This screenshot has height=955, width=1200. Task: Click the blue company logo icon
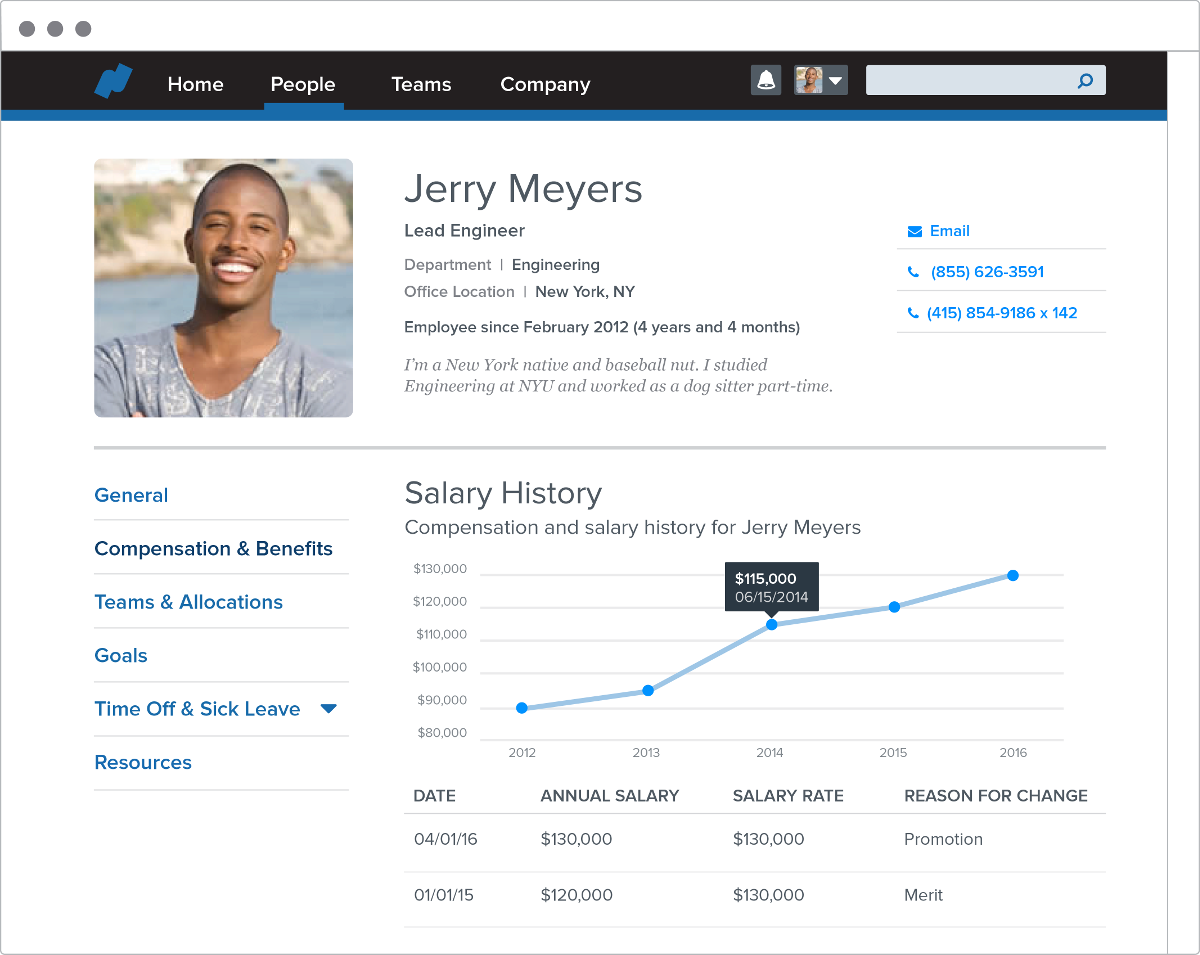point(114,81)
